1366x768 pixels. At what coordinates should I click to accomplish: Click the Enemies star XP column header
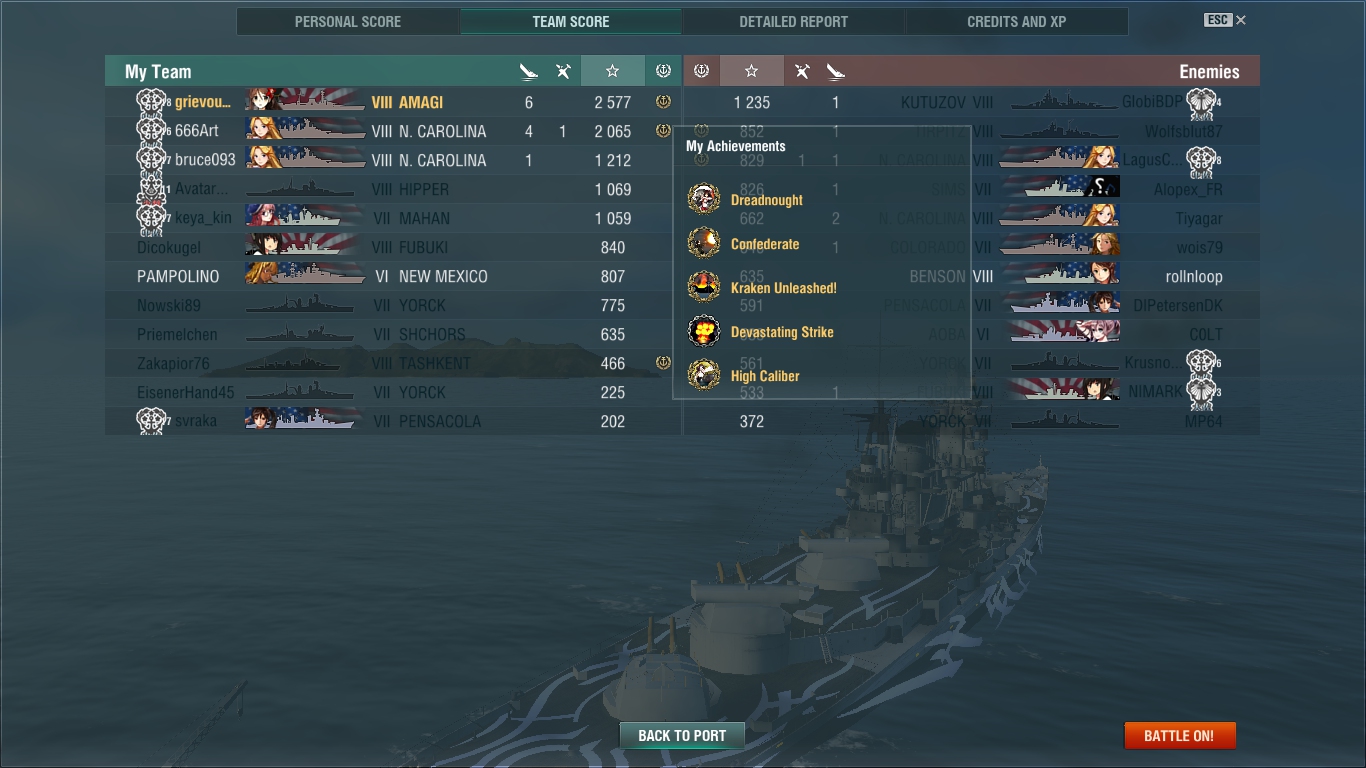point(752,71)
